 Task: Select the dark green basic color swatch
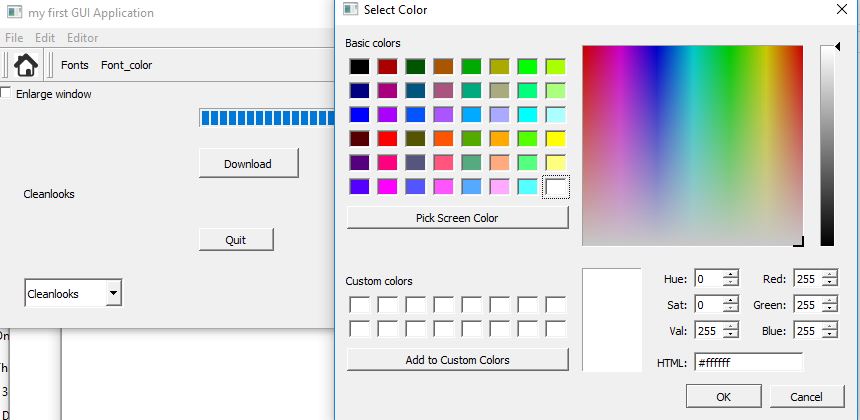coord(416,66)
